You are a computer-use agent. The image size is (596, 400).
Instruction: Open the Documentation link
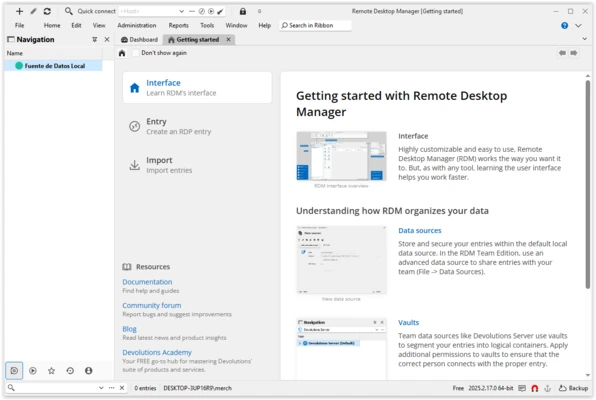tap(147, 282)
